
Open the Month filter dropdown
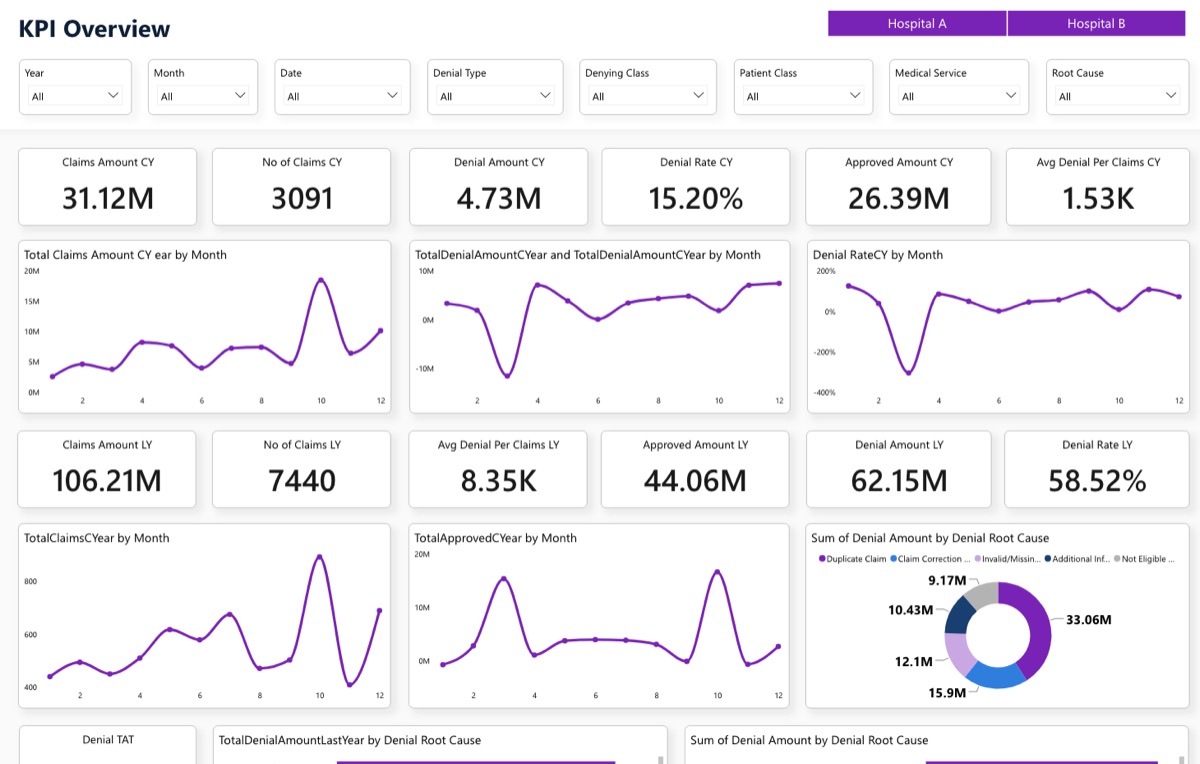203,96
